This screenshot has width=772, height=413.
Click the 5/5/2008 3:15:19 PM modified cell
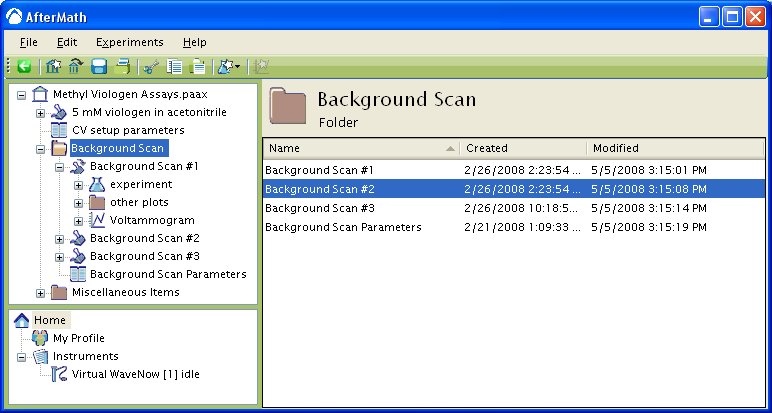click(649, 227)
